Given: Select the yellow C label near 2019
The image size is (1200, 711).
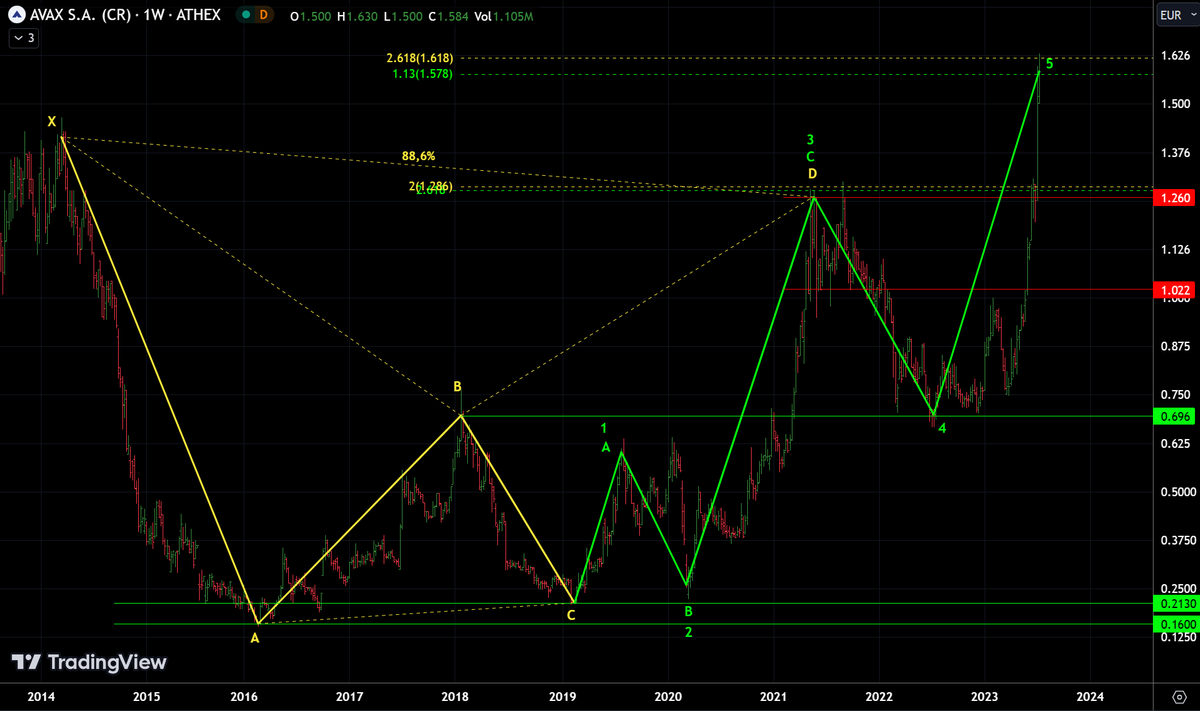Looking at the screenshot, I should [571, 615].
